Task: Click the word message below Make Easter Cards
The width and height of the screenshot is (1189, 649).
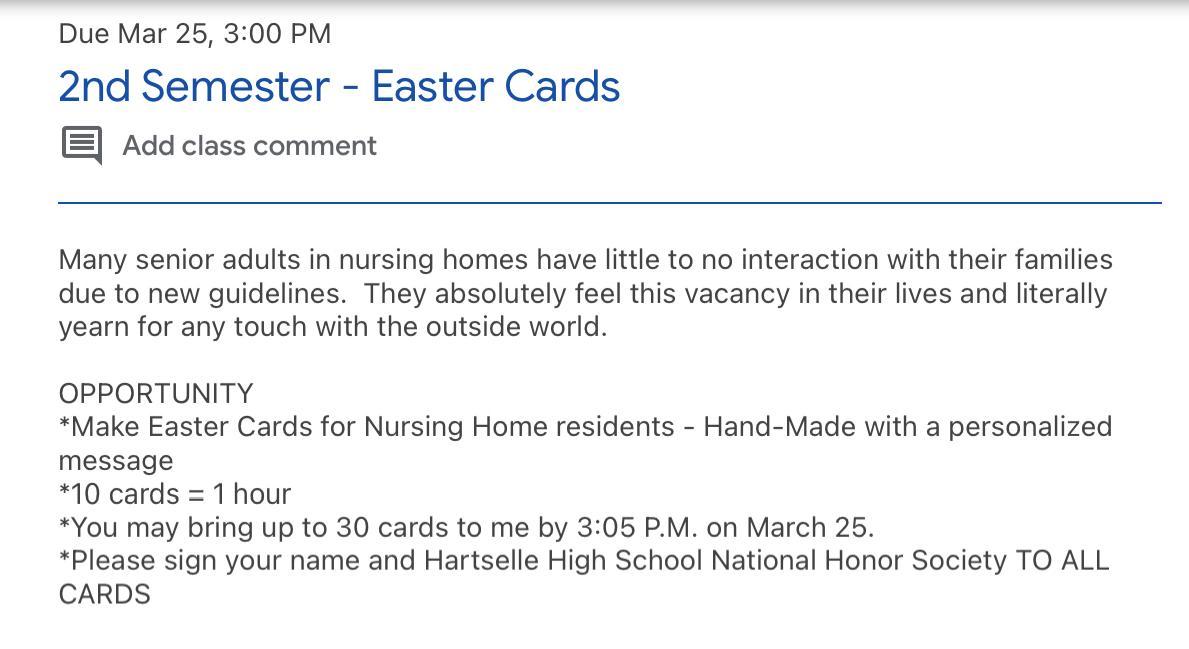Action: point(116,461)
